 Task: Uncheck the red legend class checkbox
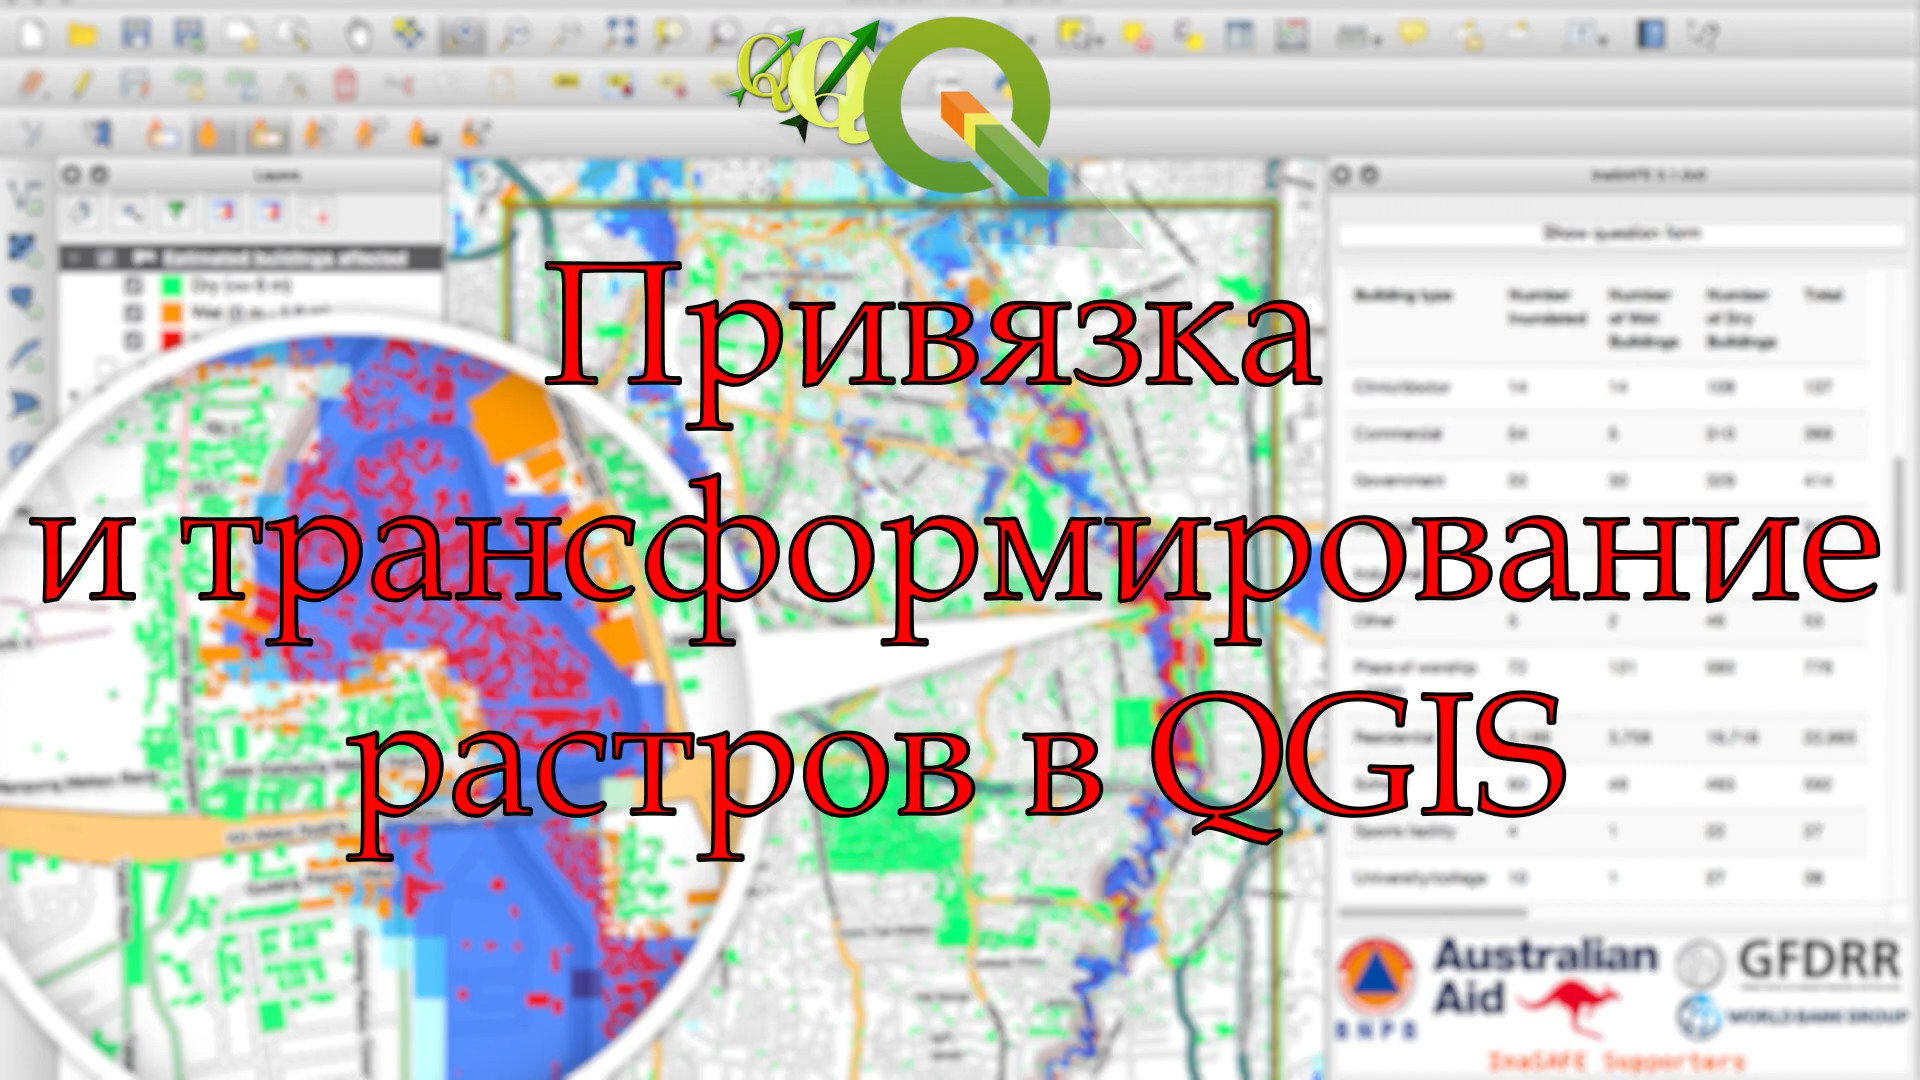(x=133, y=340)
